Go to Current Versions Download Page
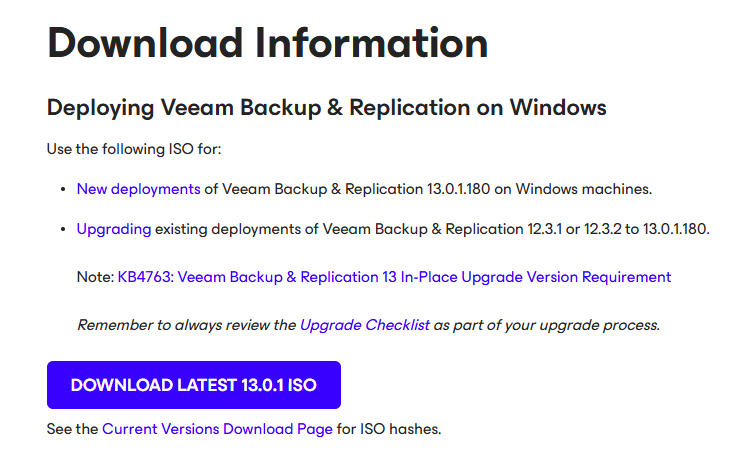This screenshot has width=747, height=450. coord(217,429)
